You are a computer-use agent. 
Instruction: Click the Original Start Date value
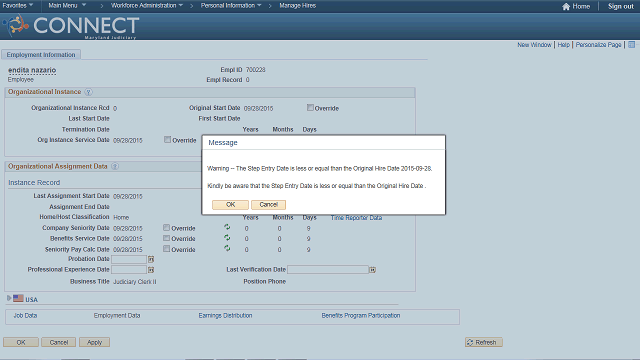point(258,109)
